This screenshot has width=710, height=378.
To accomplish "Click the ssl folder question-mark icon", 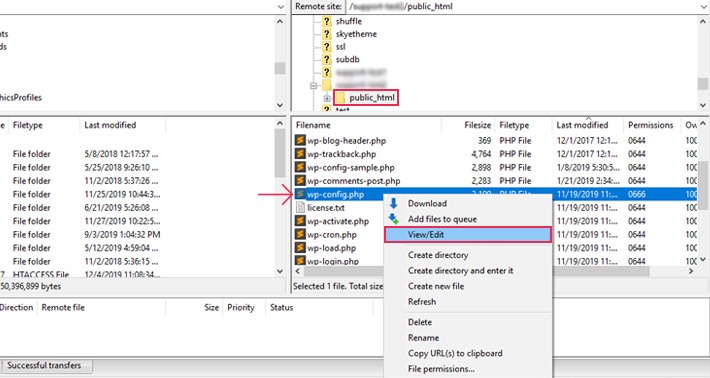I will click(x=327, y=46).
